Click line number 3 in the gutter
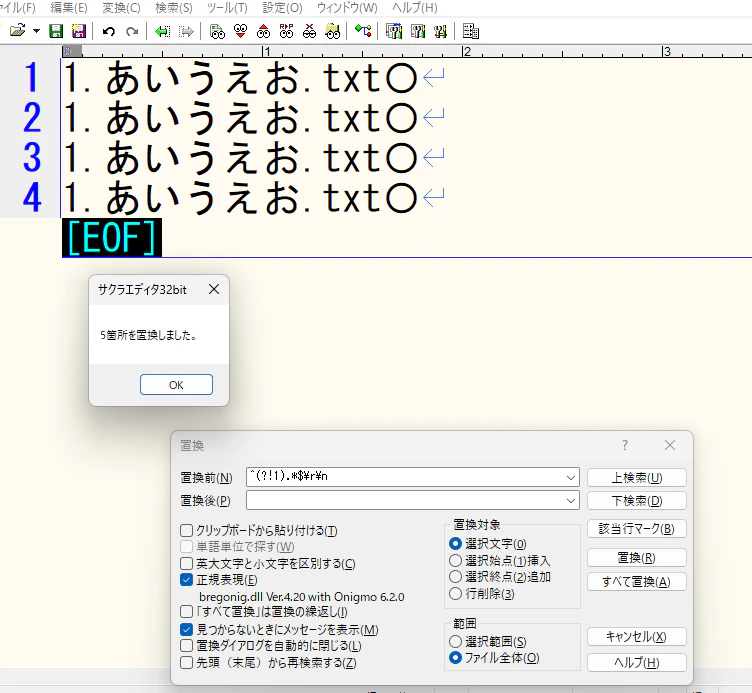Viewport: 752px width, 693px height. pyautogui.click(x=32, y=157)
